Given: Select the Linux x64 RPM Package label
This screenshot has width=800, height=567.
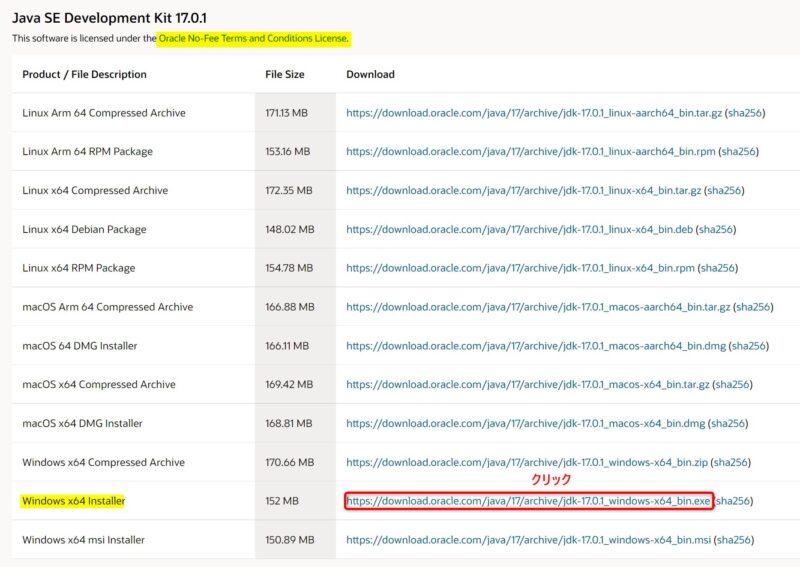Looking at the screenshot, I should pyautogui.click(x=79, y=268).
